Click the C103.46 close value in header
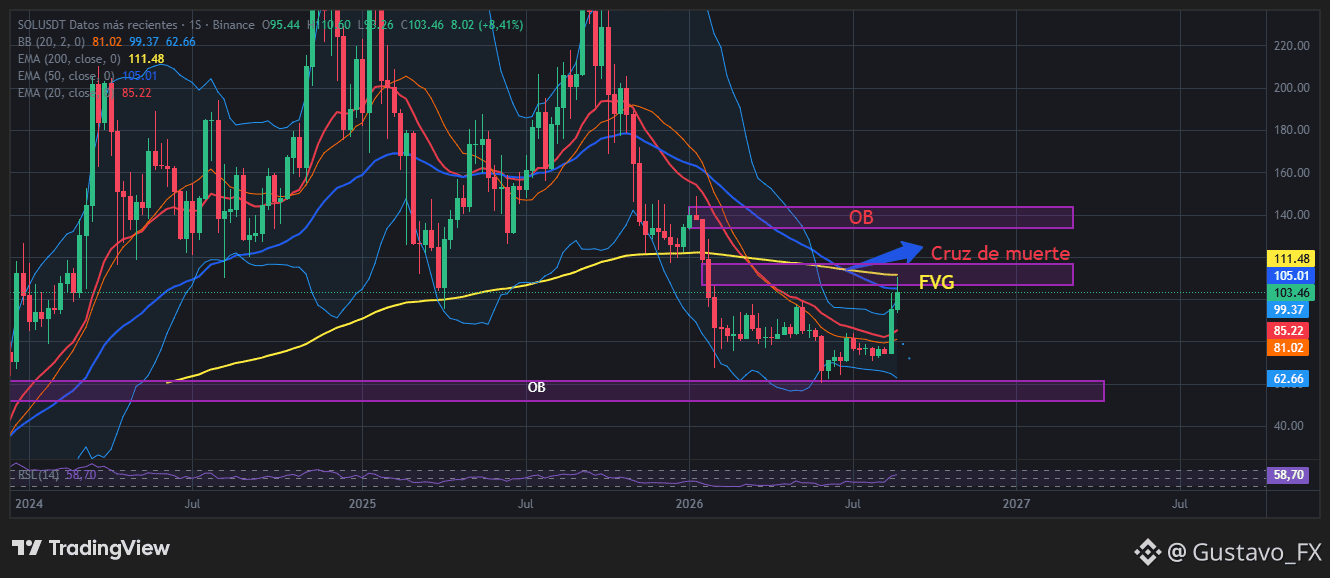The width and height of the screenshot is (1330, 578). coord(423,24)
